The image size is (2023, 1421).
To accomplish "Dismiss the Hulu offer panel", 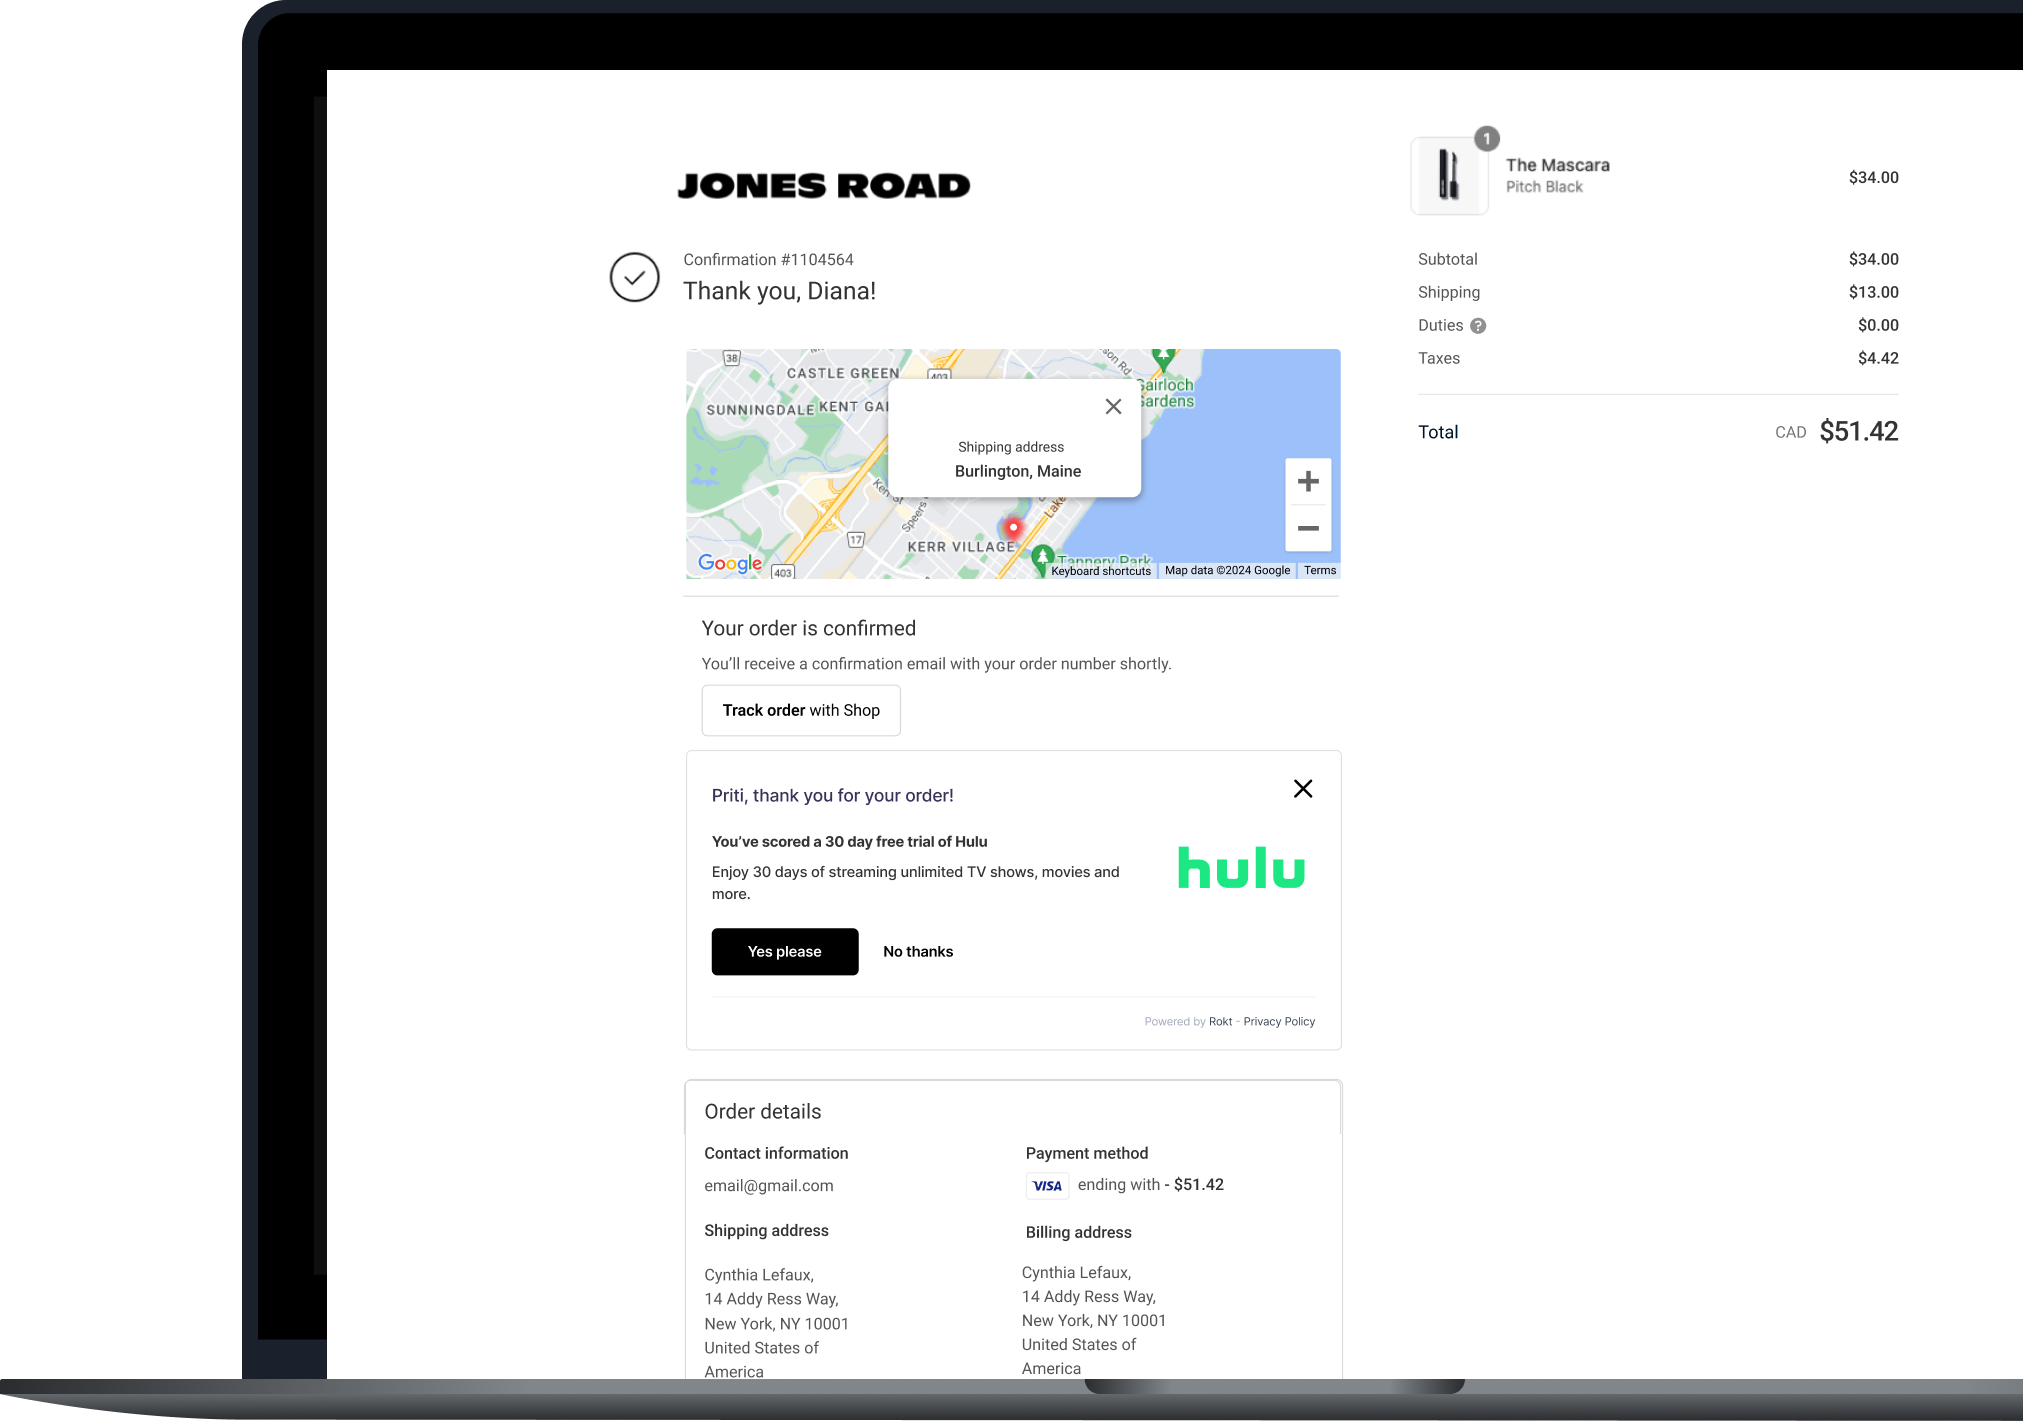I will point(1302,789).
